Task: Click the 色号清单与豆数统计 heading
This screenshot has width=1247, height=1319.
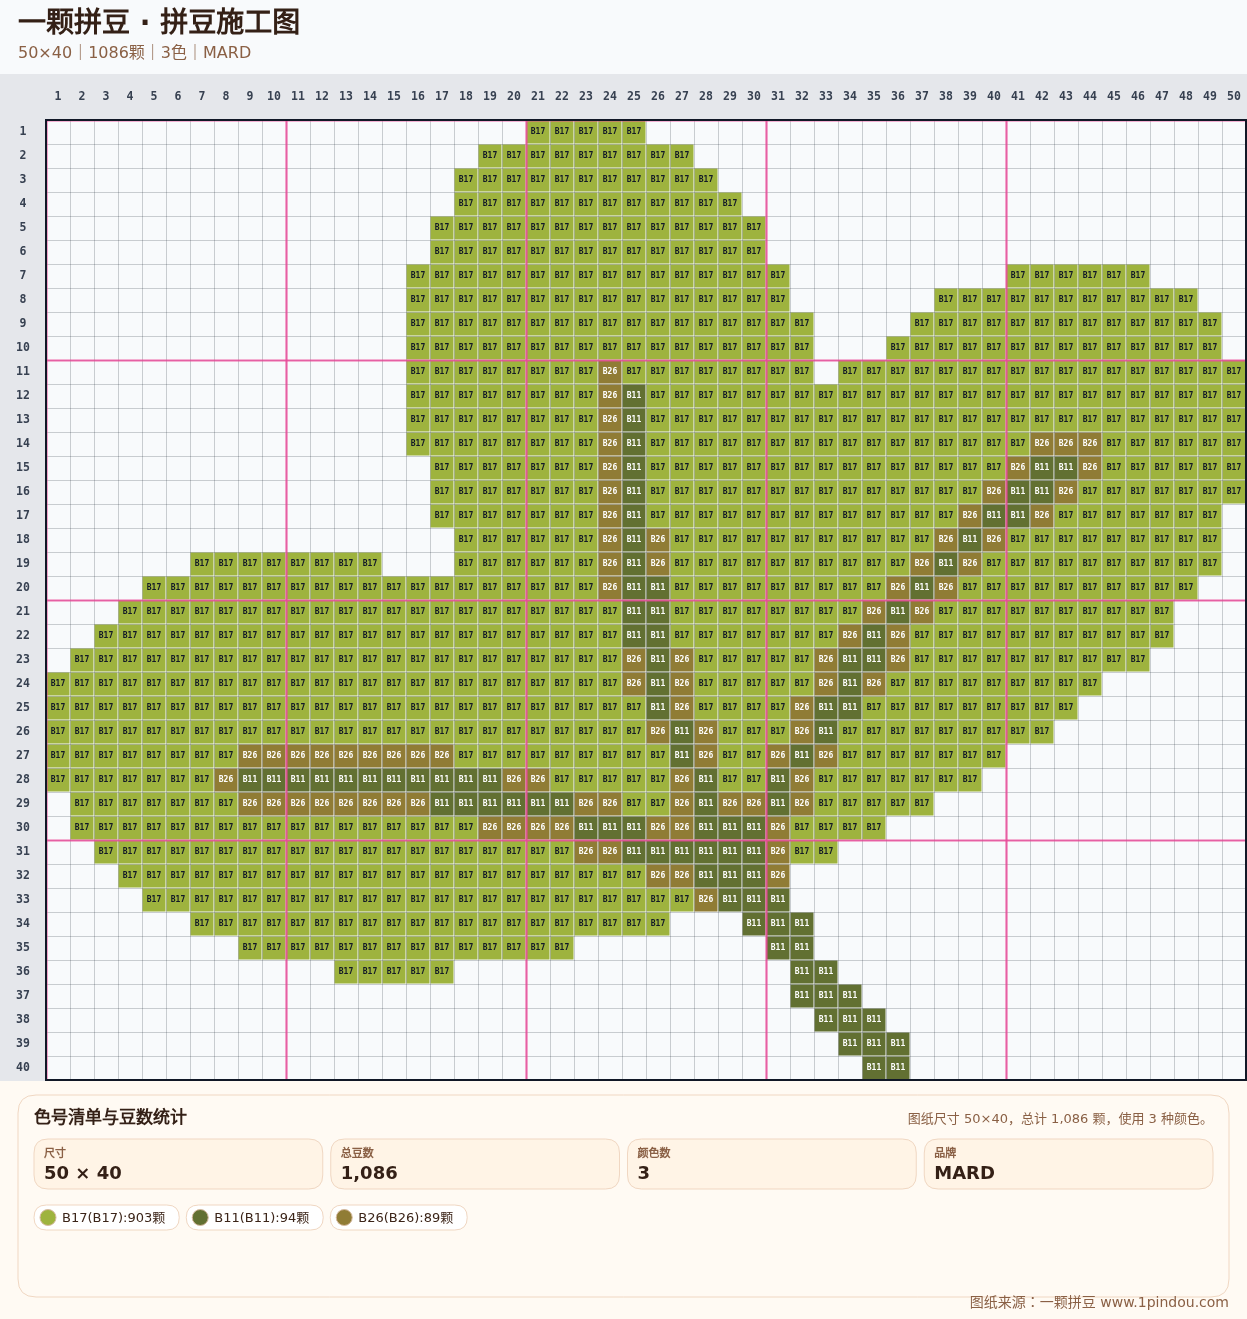Action: tap(110, 1117)
